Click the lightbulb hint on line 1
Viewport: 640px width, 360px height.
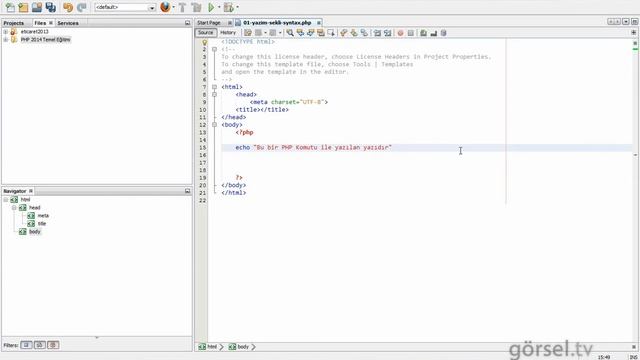[205, 42]
